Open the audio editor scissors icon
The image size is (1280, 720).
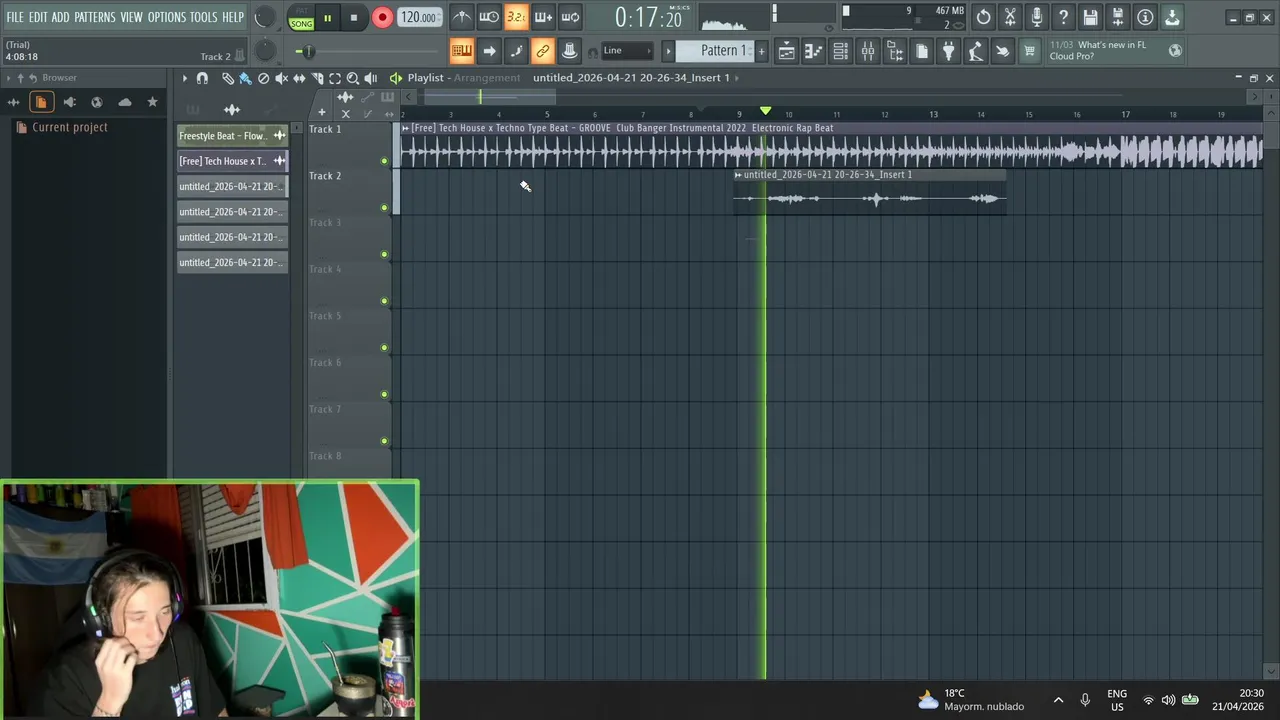[1010, 17]
